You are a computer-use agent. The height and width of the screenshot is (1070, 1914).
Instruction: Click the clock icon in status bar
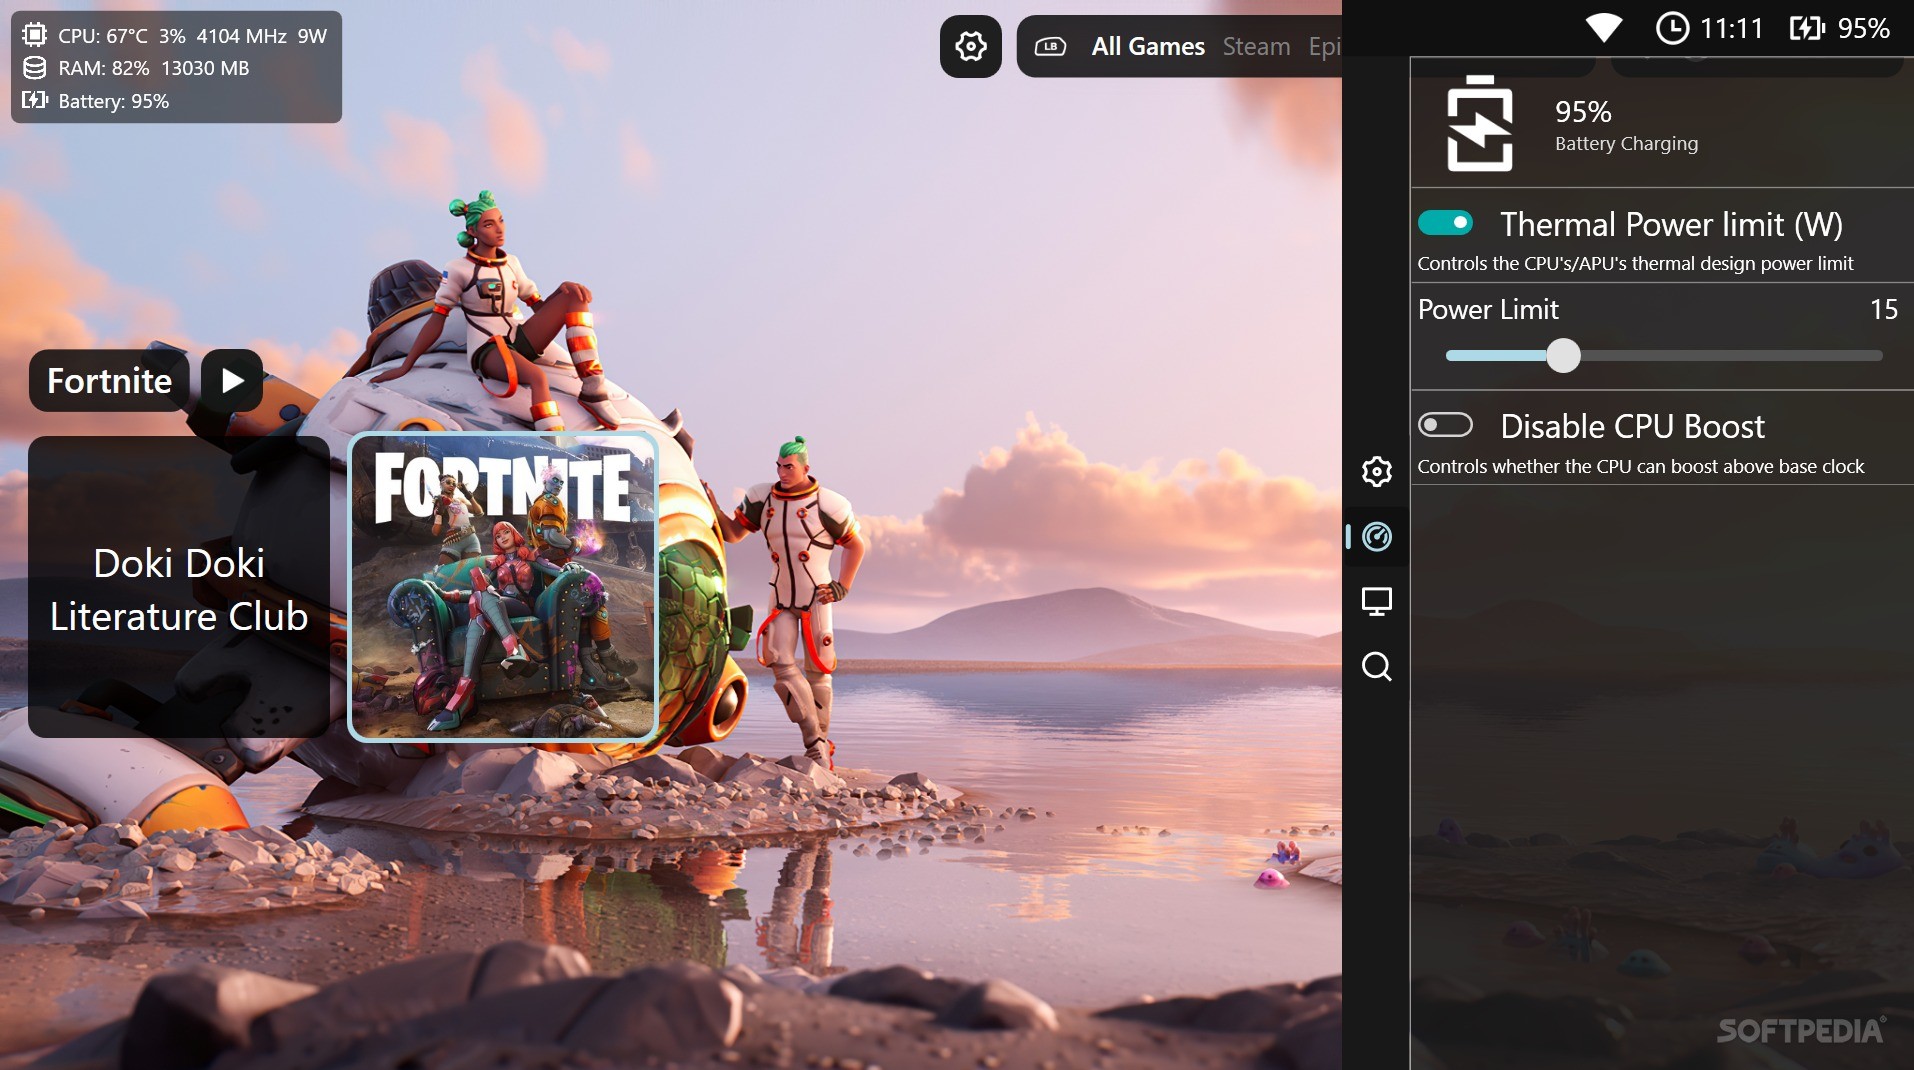pyautogui.click(x=1672, y=28)
